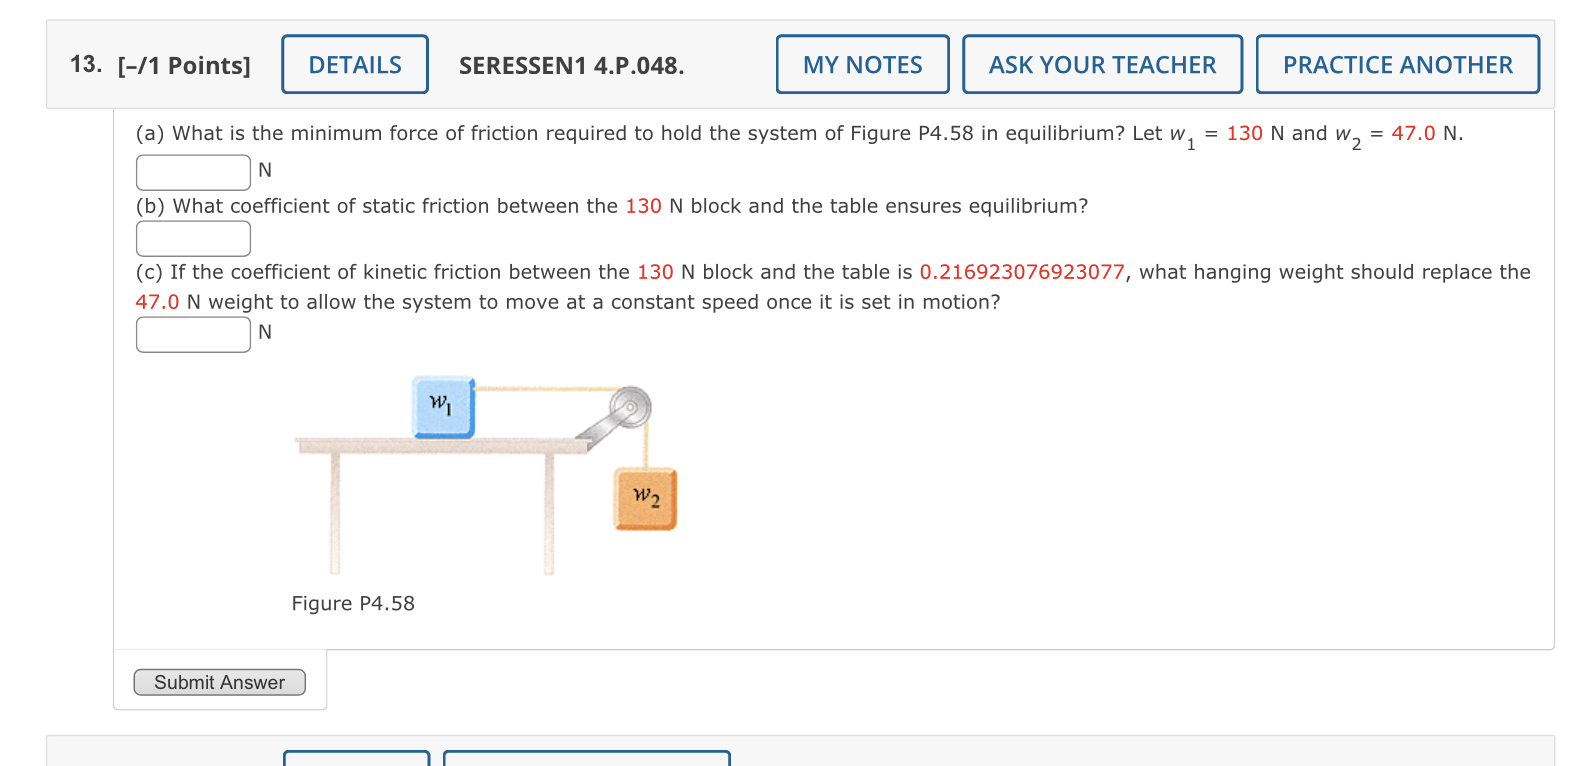
Task: Click the answer box for part (c)
Action: (192, 333)
